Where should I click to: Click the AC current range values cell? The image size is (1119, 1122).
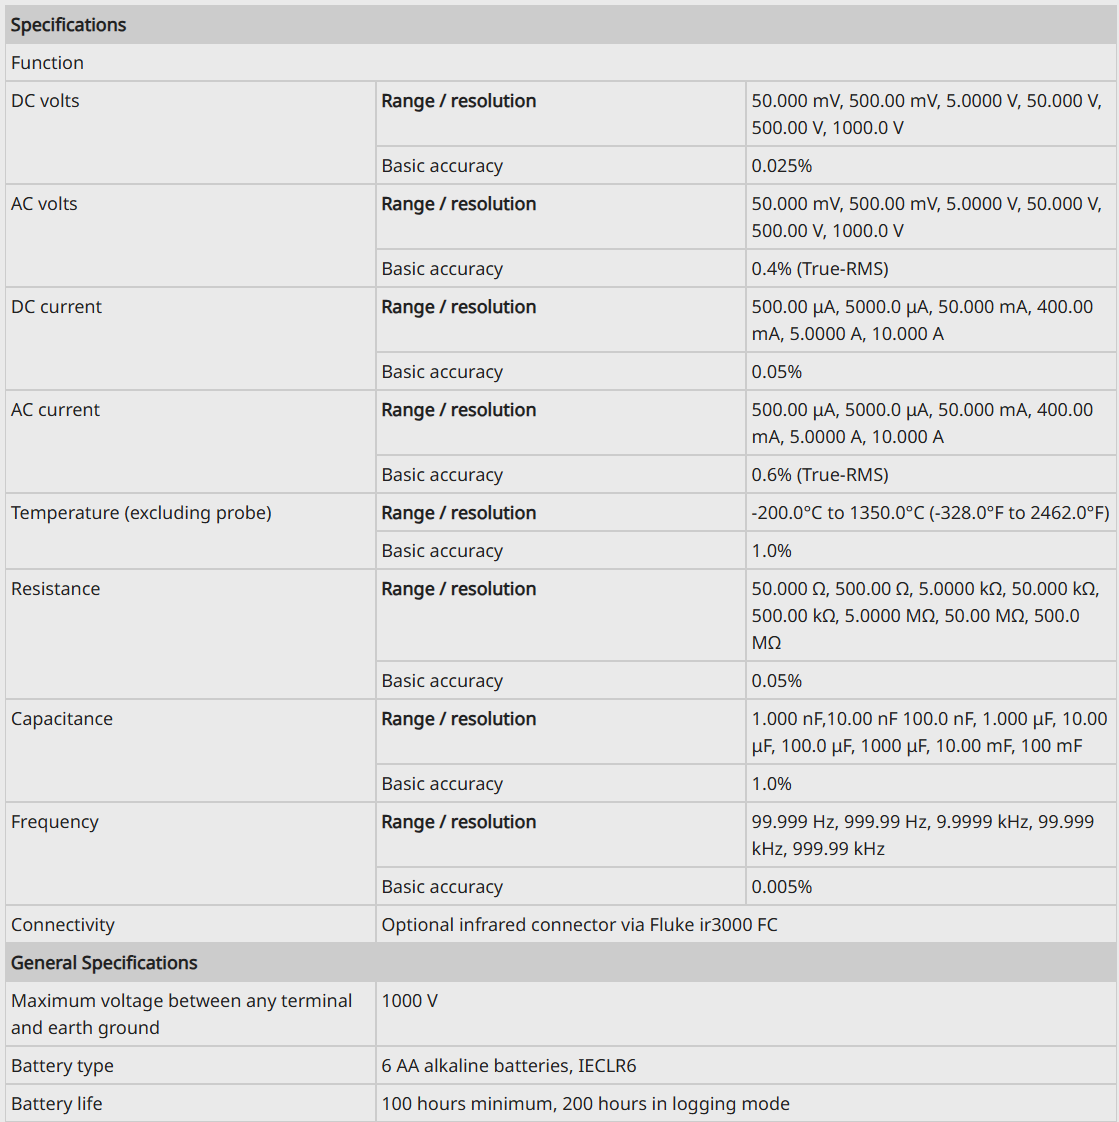[x=931, y=423]
